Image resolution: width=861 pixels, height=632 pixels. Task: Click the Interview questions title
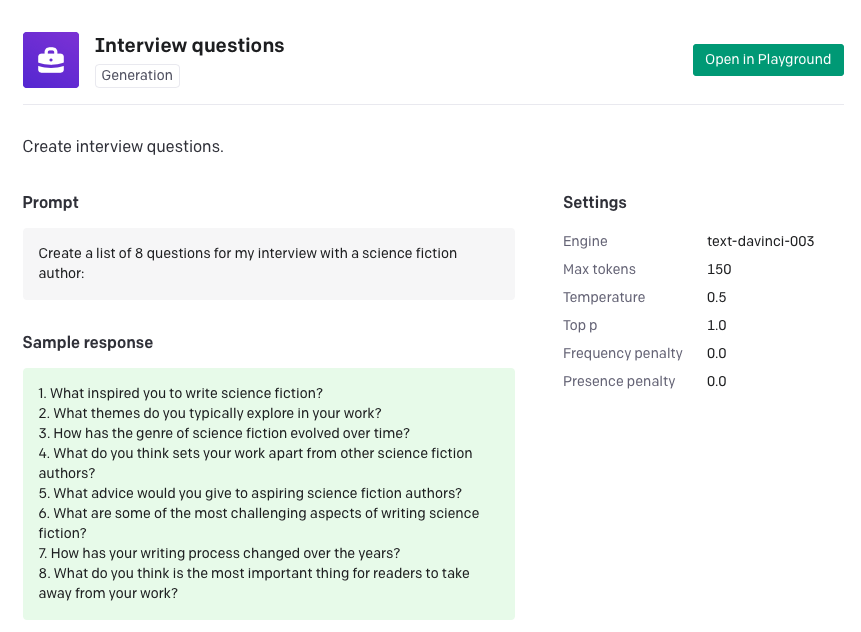(x=189, y=46)
